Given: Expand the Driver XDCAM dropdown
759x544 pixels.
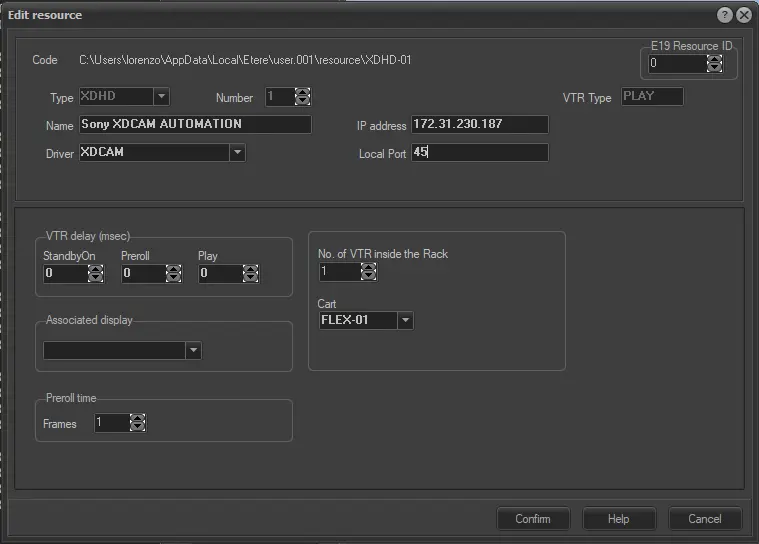Looking at the screenshot, I should point(237,153).
